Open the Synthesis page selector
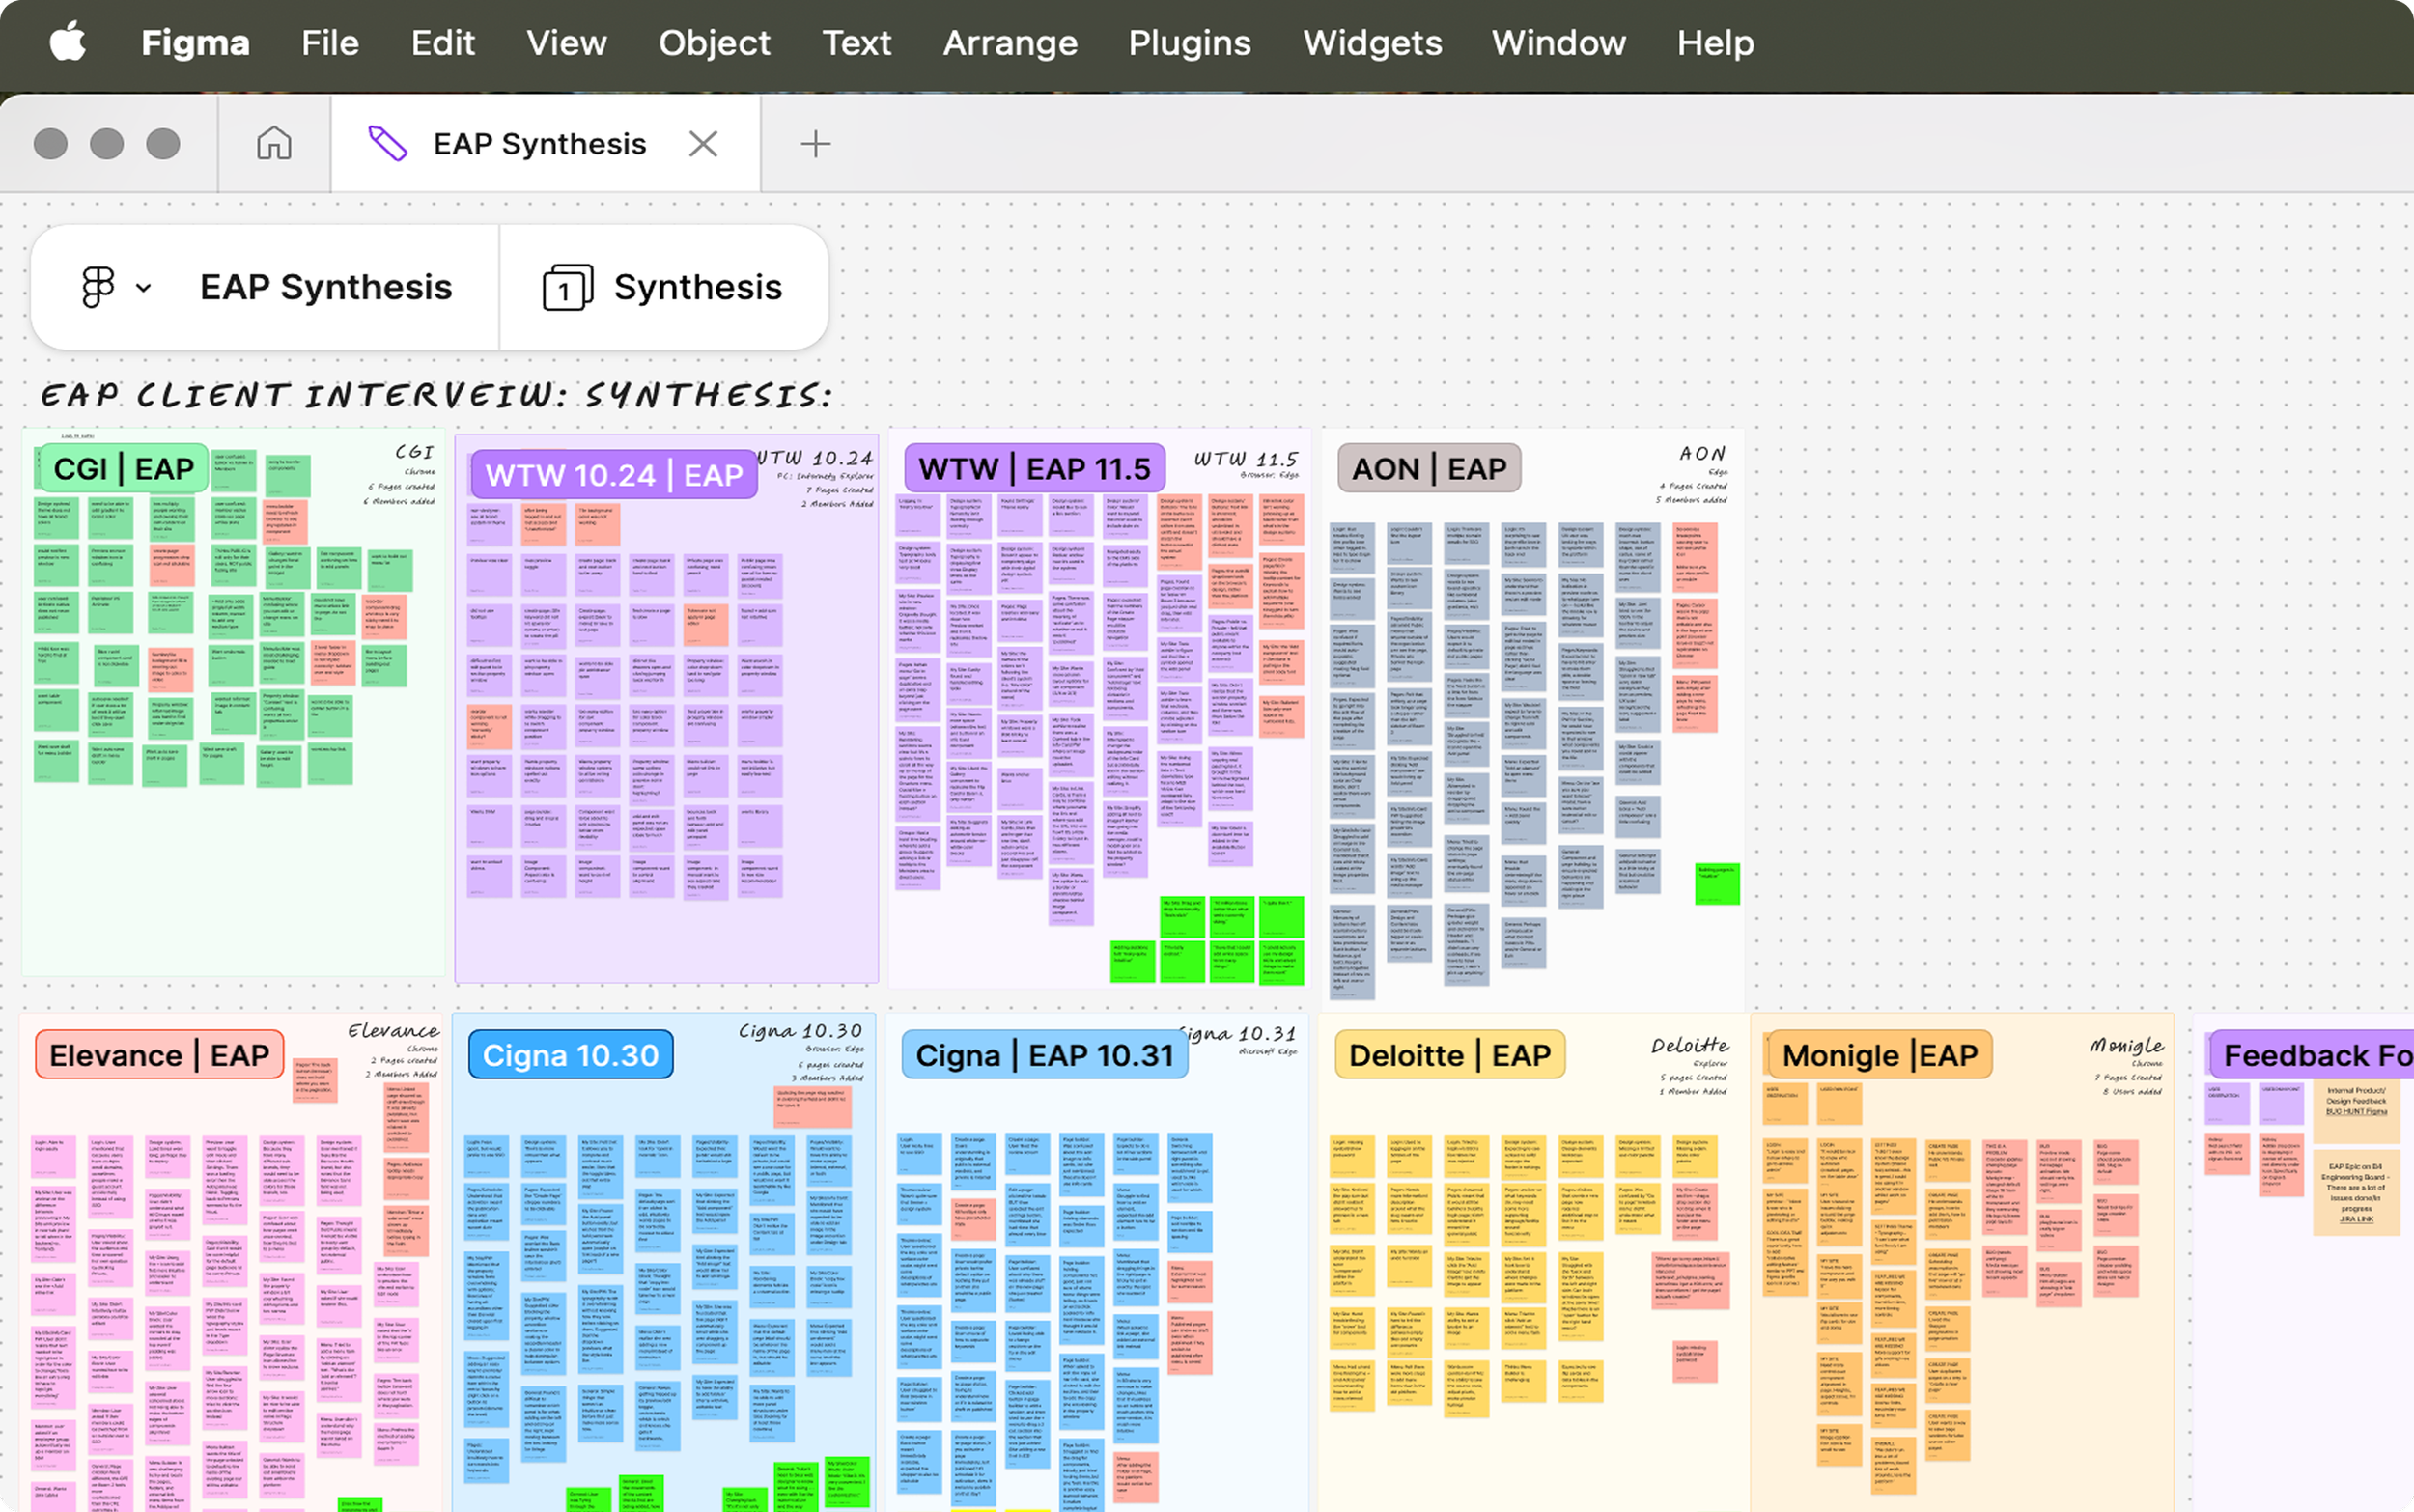This screenshot has height=1512, width=2414. 697,288
